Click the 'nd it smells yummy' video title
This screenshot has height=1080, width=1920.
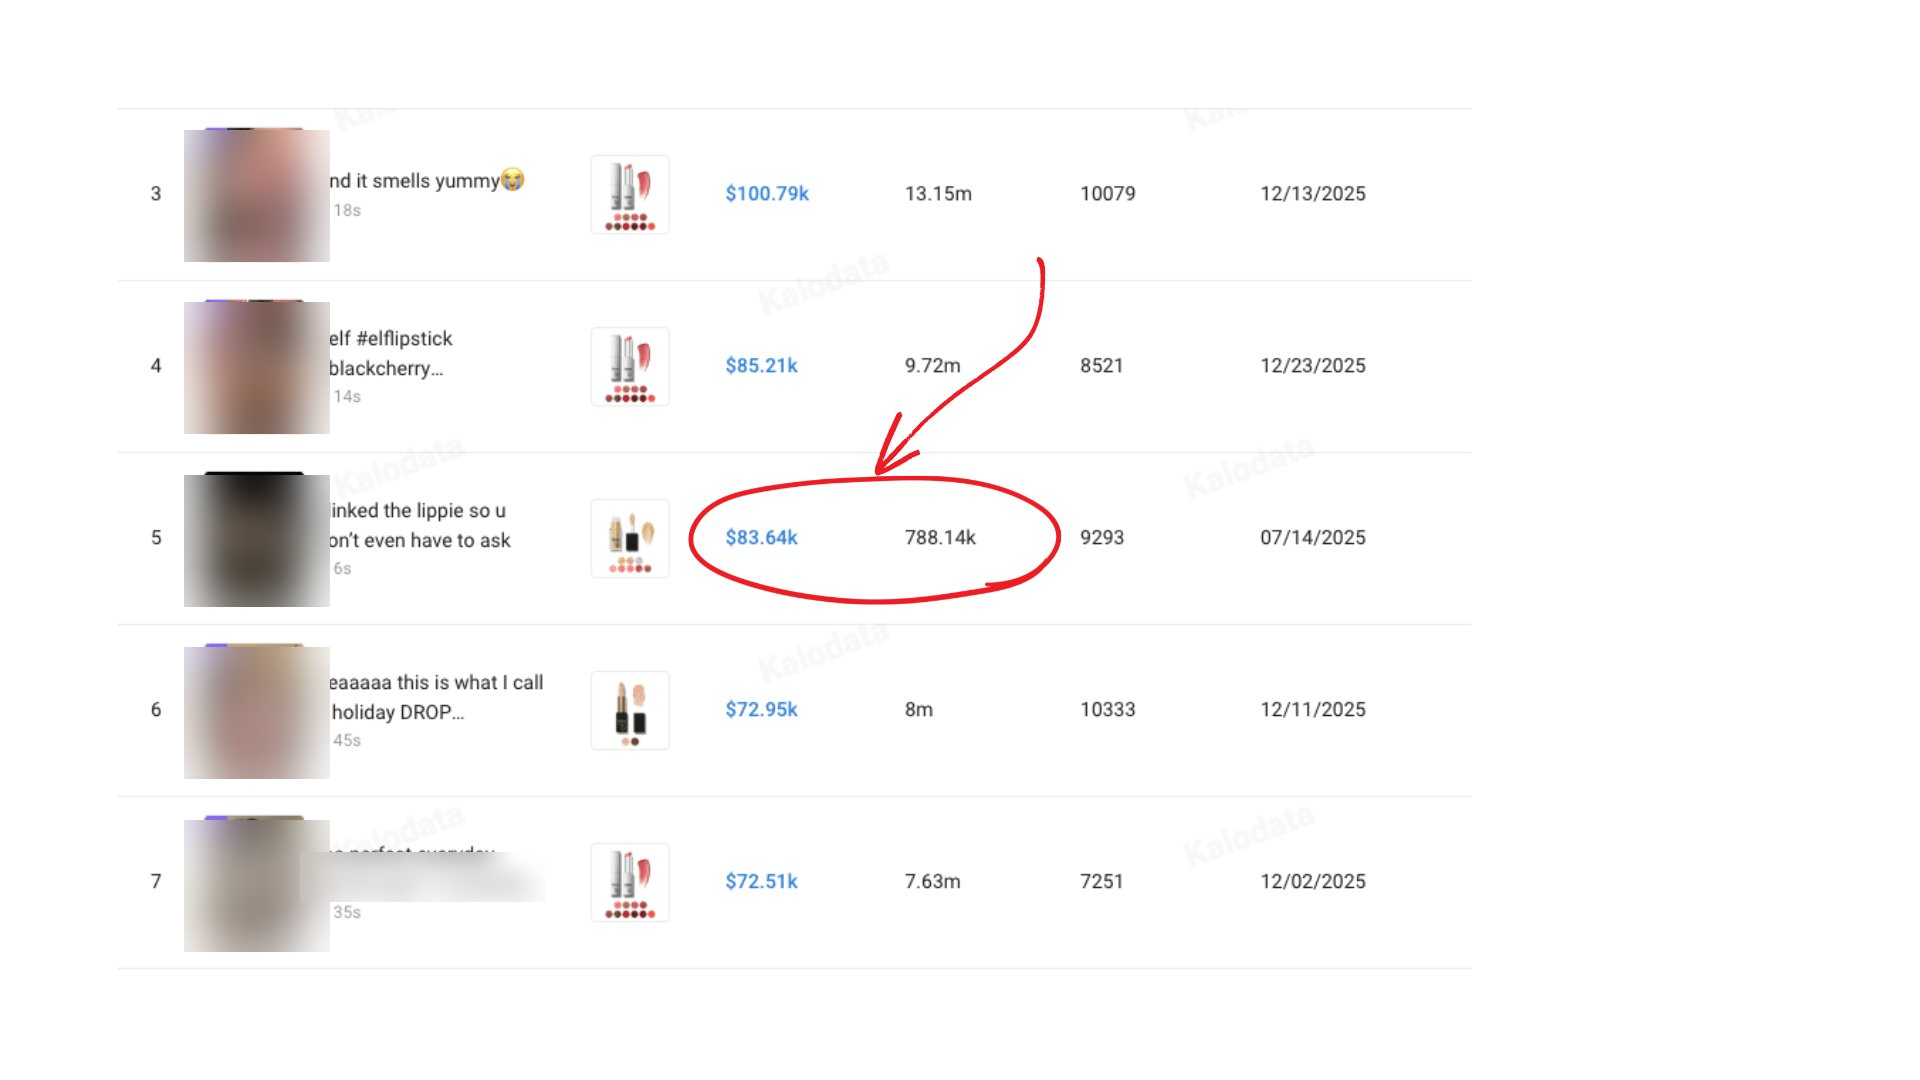pyautogui.click(x=427, y=180)
